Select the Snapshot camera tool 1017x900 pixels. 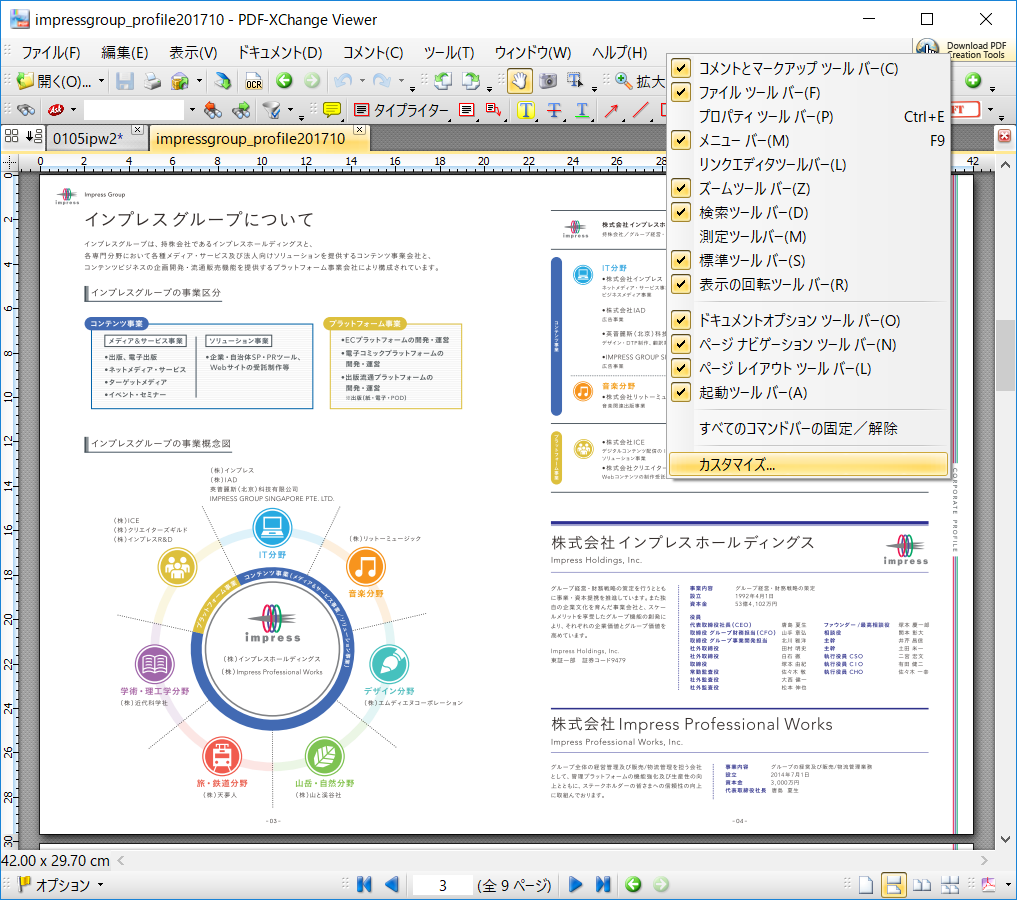(548, 80)
